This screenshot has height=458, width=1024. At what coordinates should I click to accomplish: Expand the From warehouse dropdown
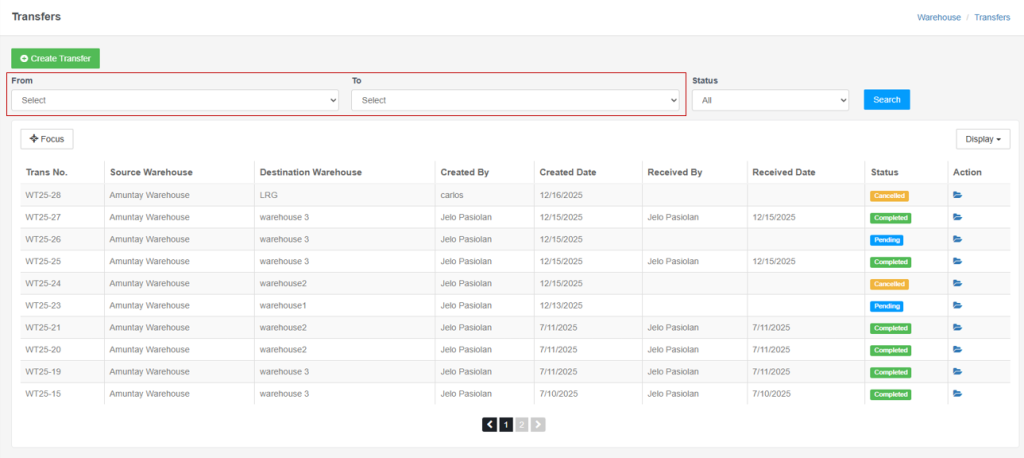[175, 100]
